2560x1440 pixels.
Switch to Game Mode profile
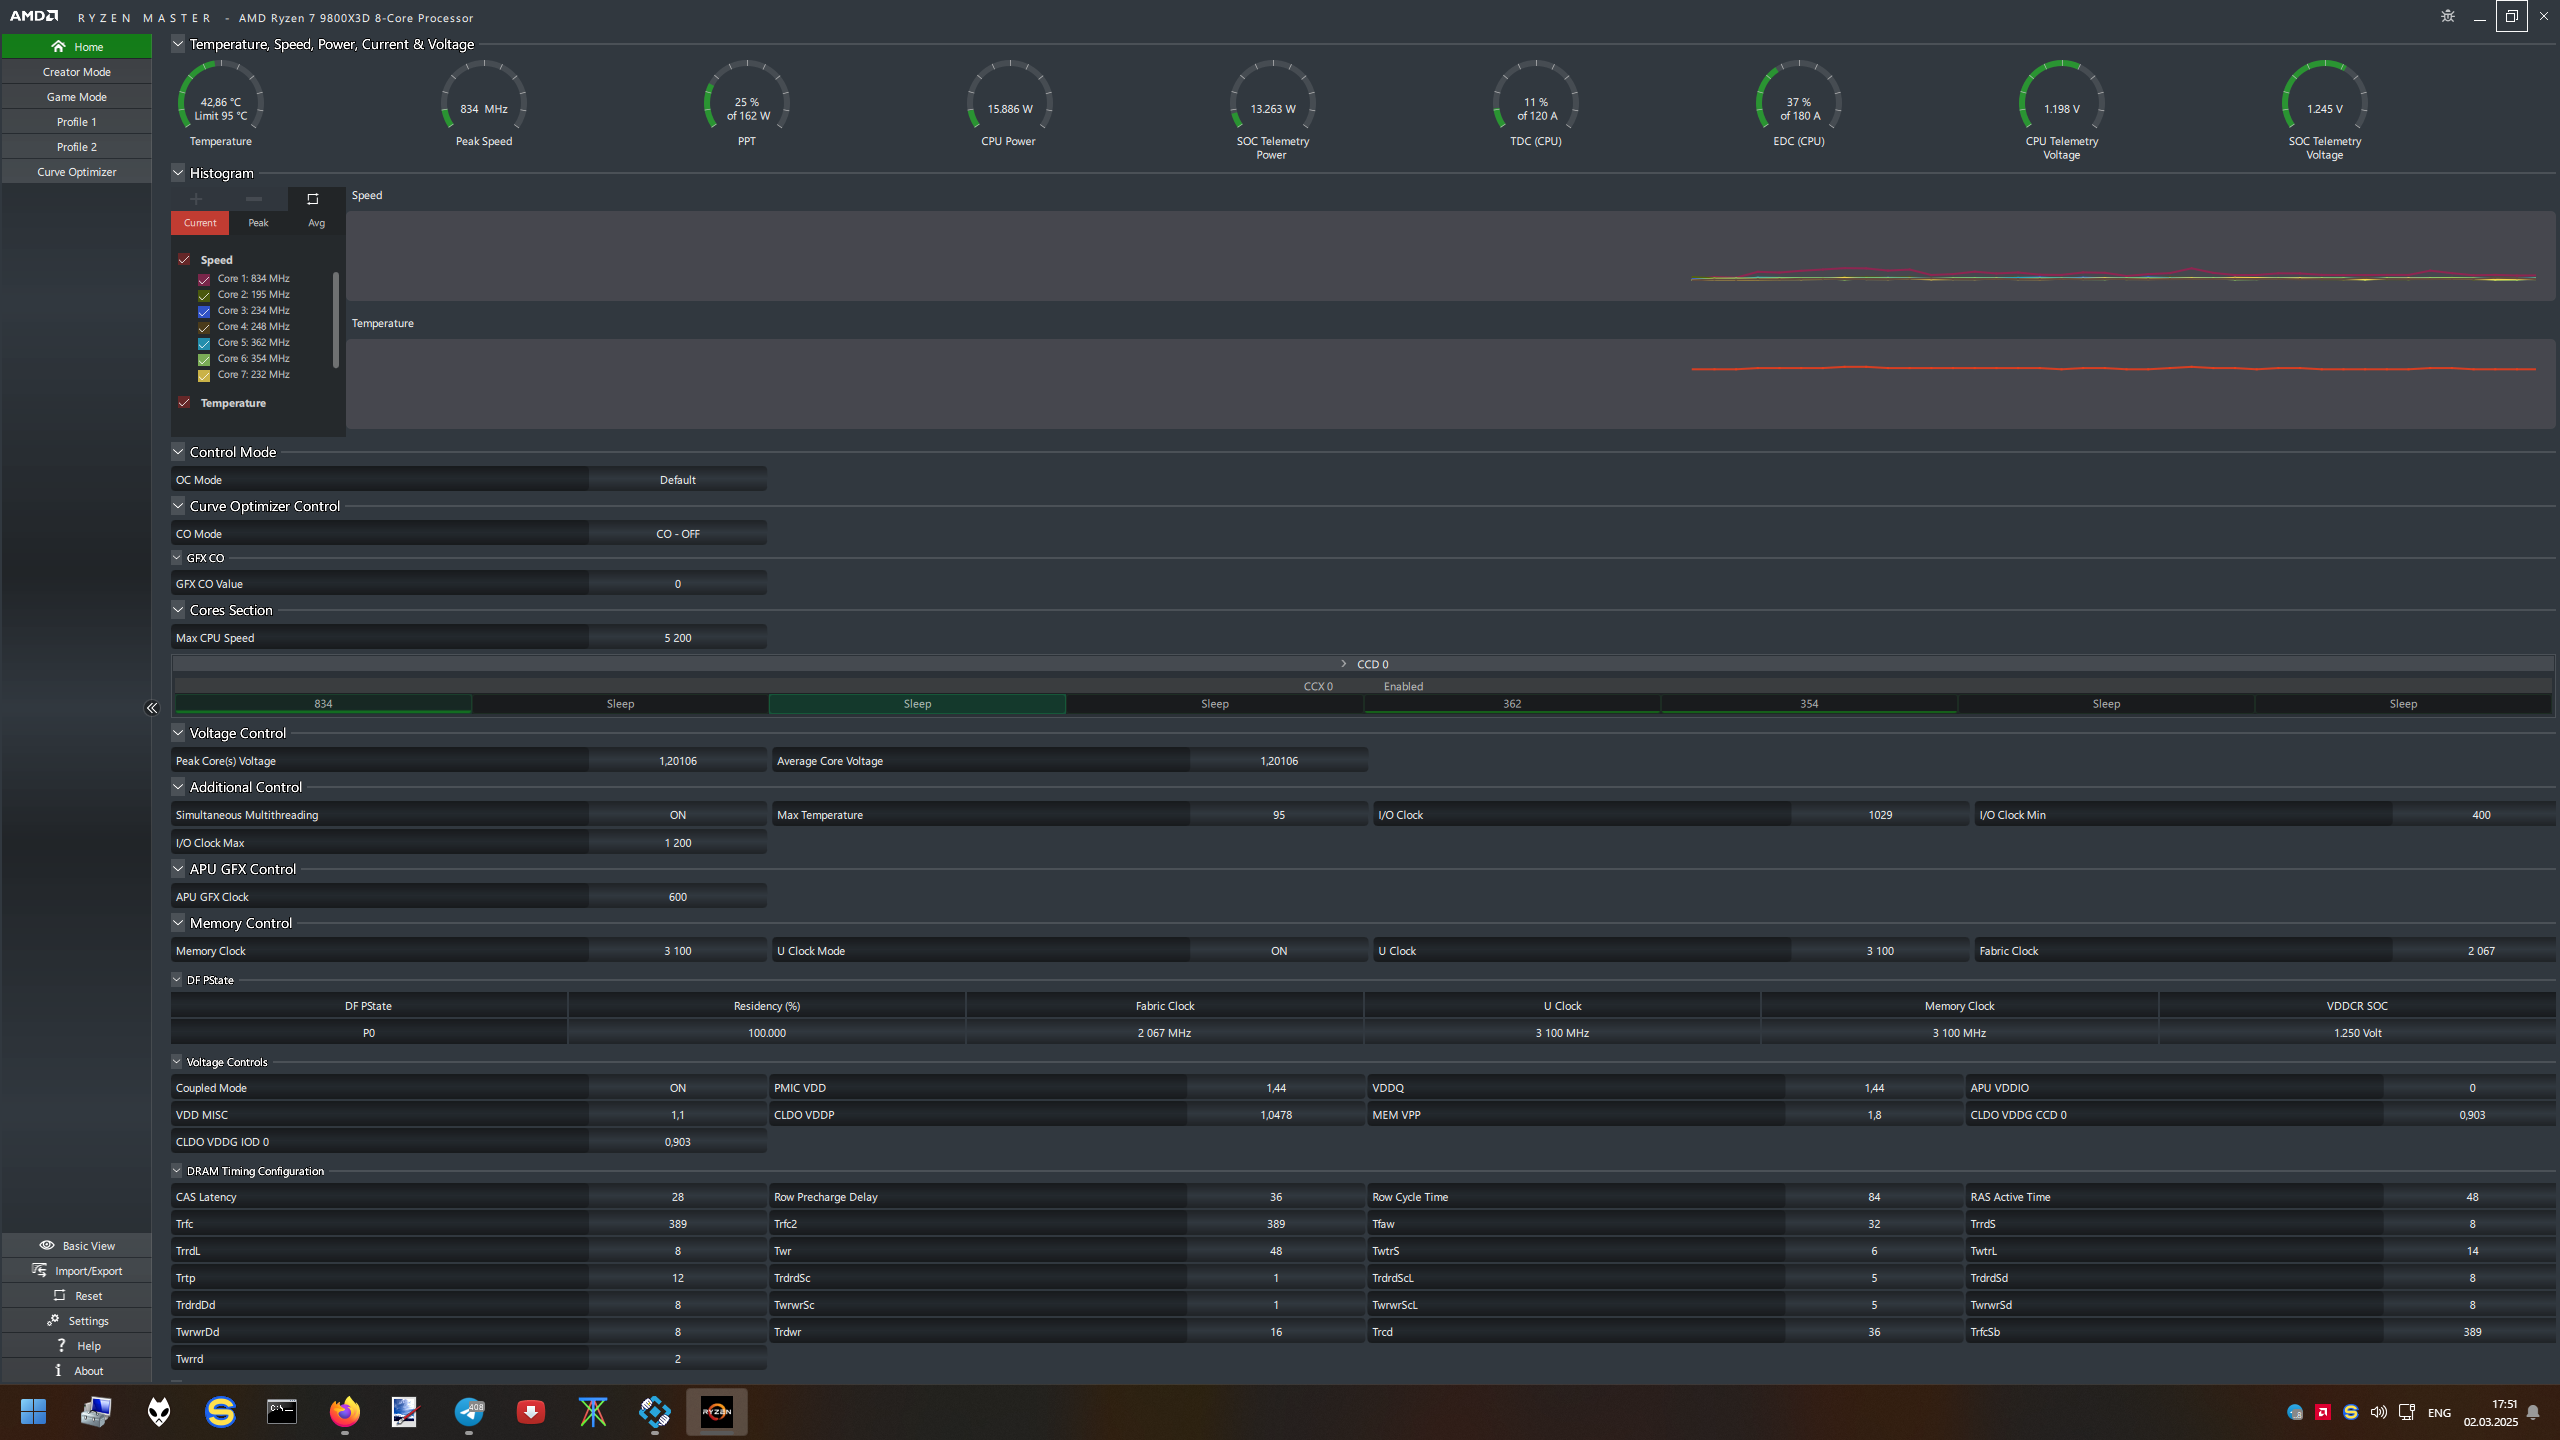(77, 97)
